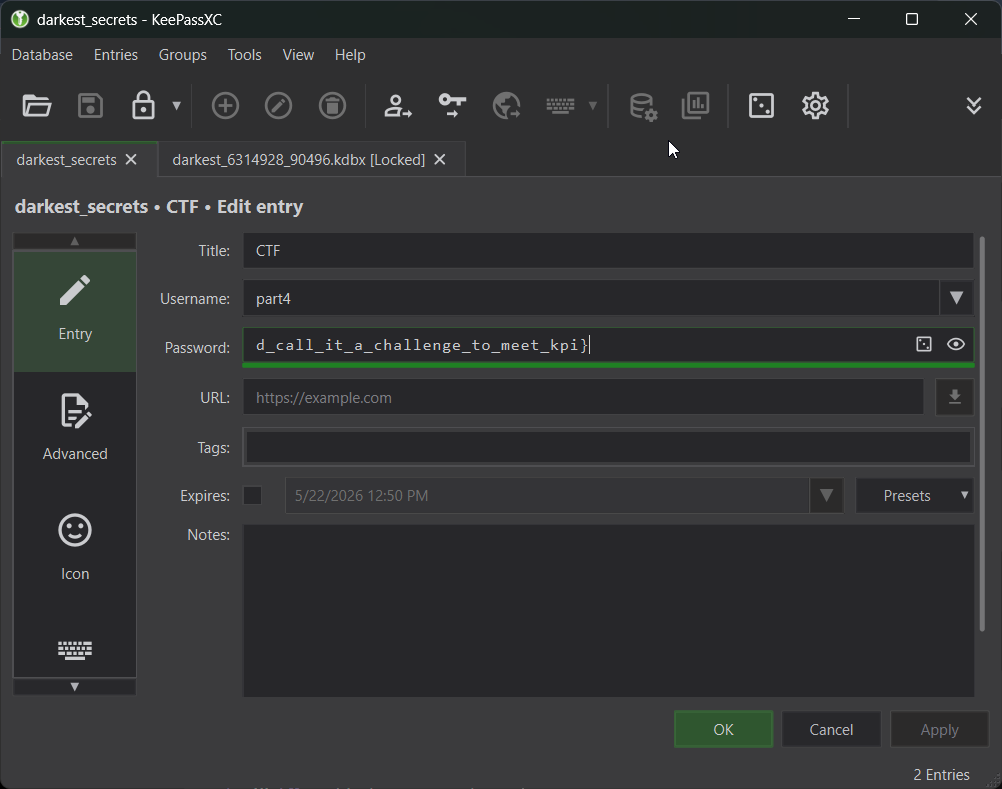This screenshot has width=1002, height=789.
Task: Toggle password visibility eye icon
Action: pyautogui.click(x=956, y=344)
